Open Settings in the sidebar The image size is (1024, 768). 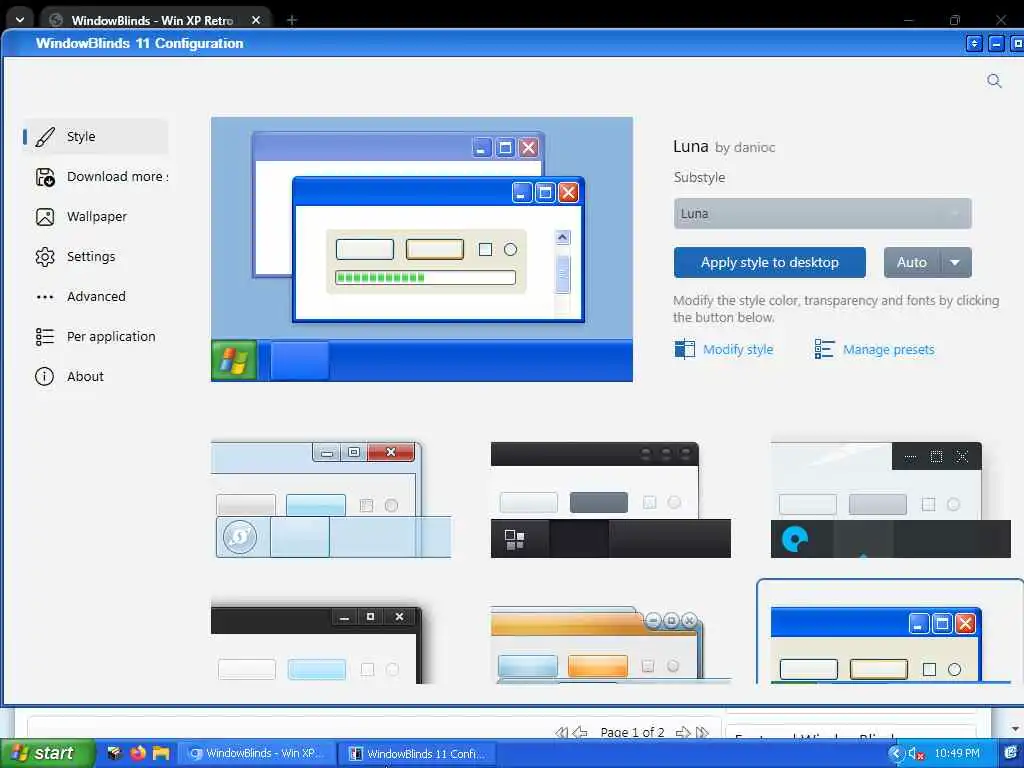(x=95, y=257)
